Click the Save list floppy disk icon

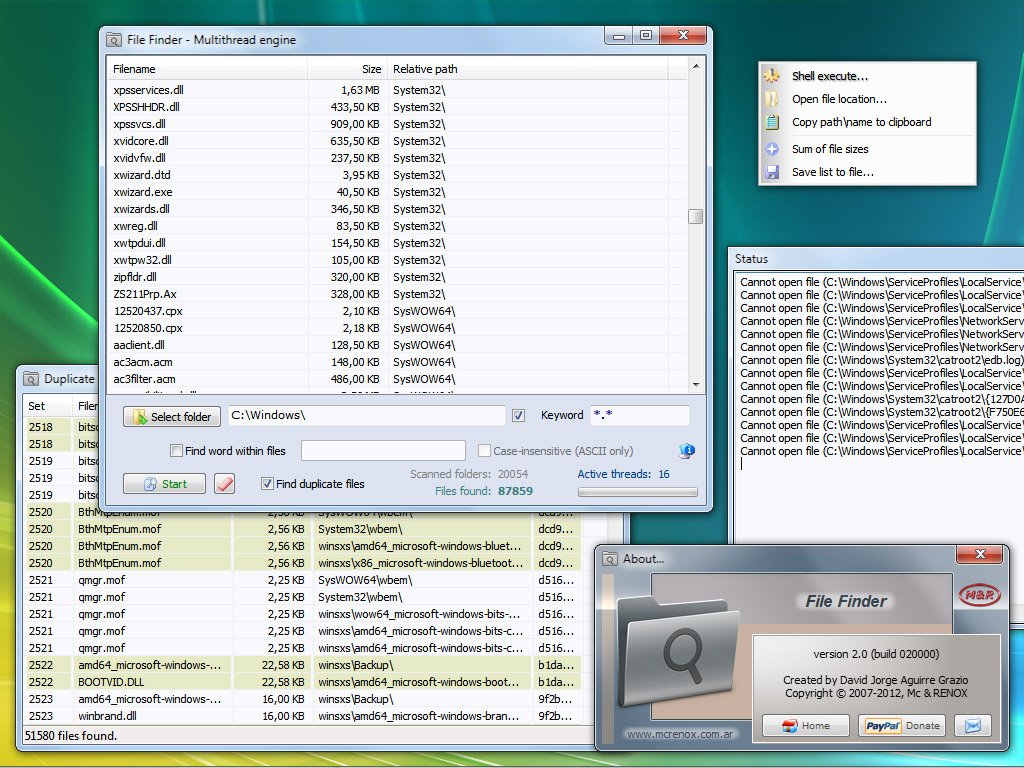pyautogui.click(x=772, y=172)
